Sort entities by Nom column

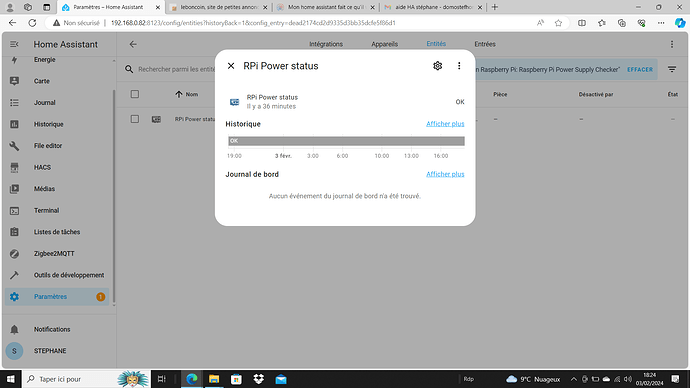pyautogui.click(x=187, y=94)
